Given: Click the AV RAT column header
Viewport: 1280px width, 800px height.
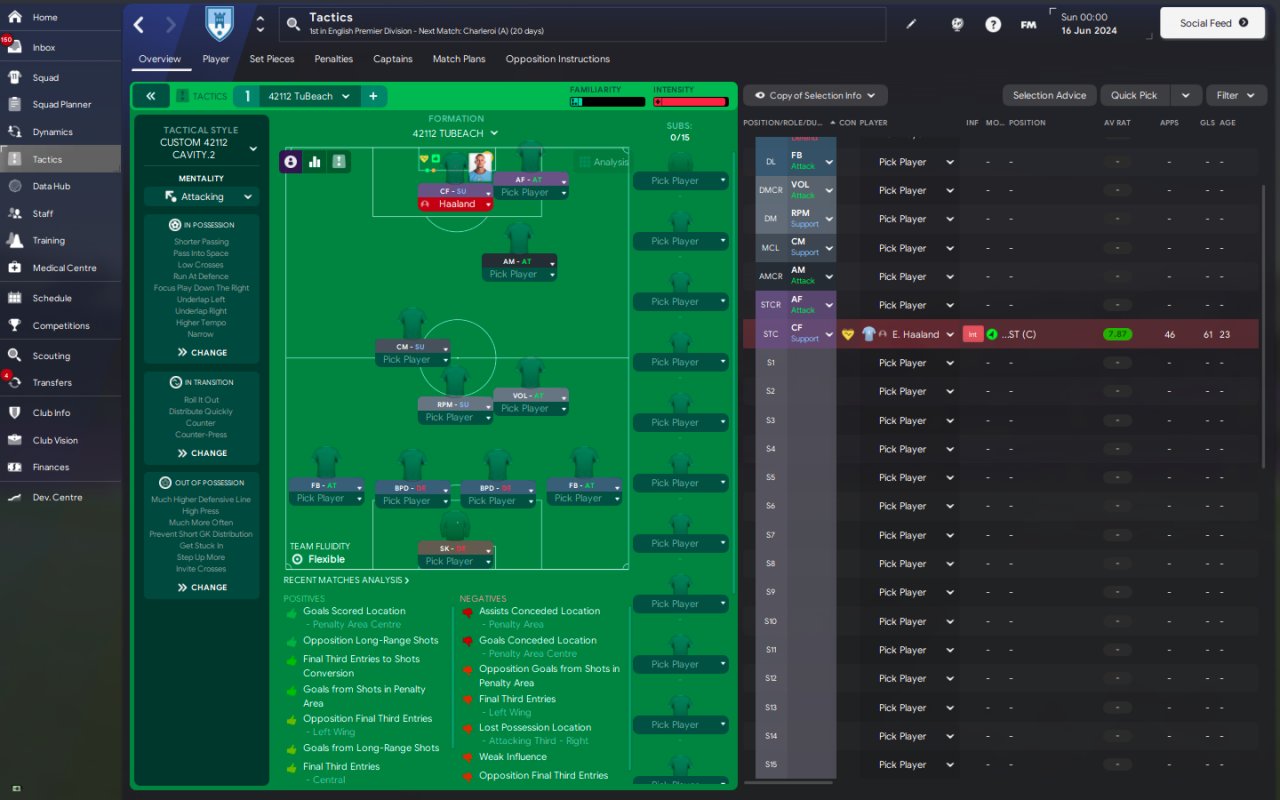Looking at the screenshot, I should [x=1117, y=123].
